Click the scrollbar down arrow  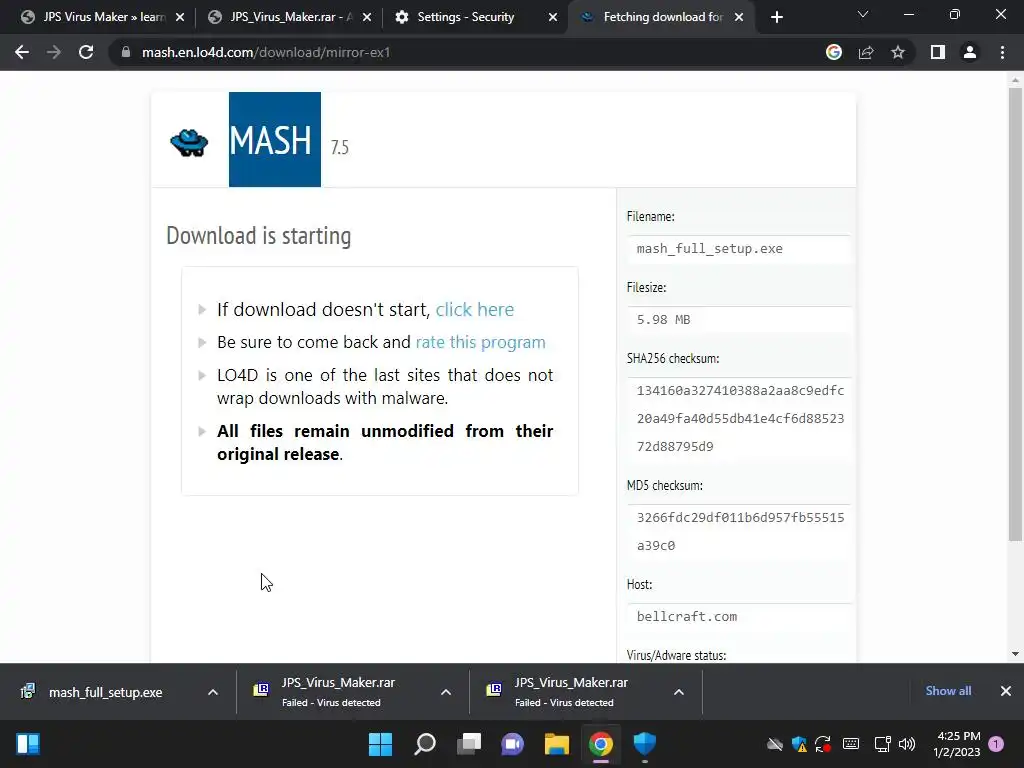[x=1015, y=654]
